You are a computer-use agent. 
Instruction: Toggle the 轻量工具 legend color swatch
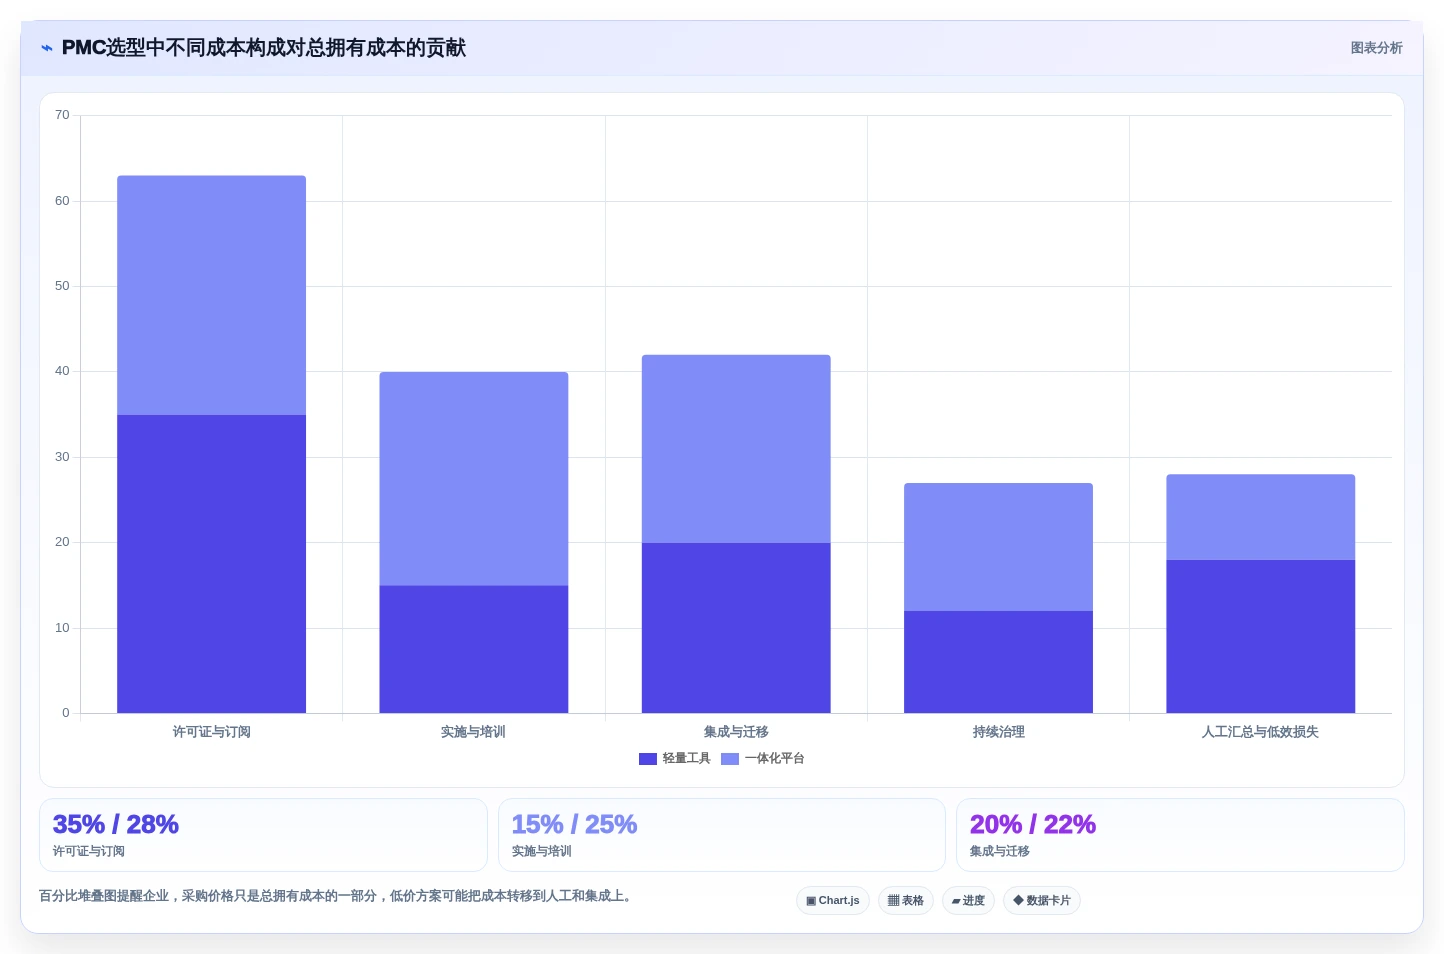[648, 759]
